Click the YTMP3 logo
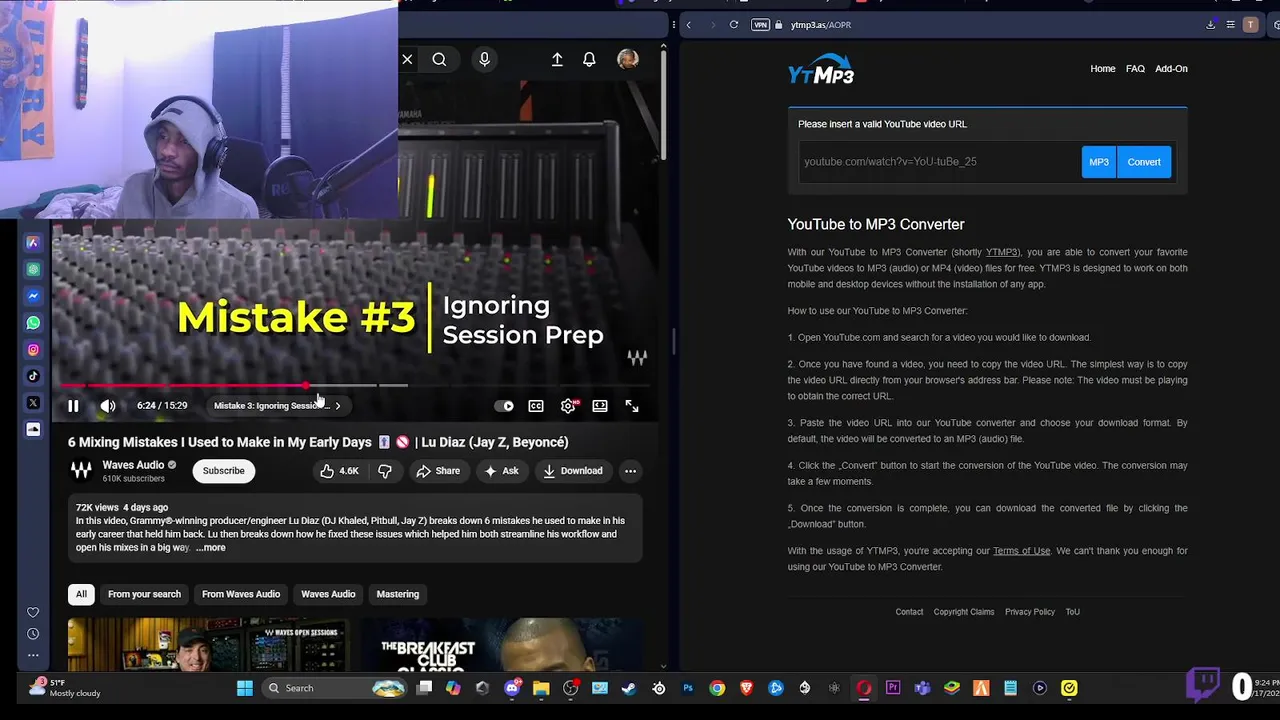This screenshot has height=720, width=1280. tap(821, 69)
